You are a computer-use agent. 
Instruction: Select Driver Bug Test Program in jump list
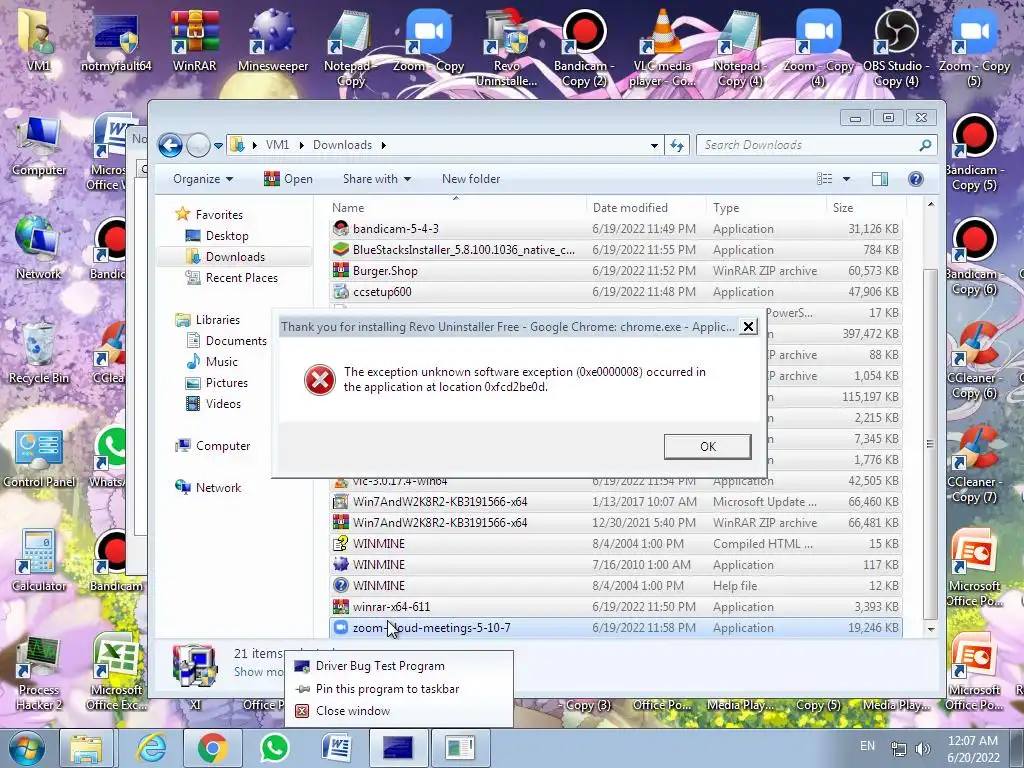[x=379, y=666]
